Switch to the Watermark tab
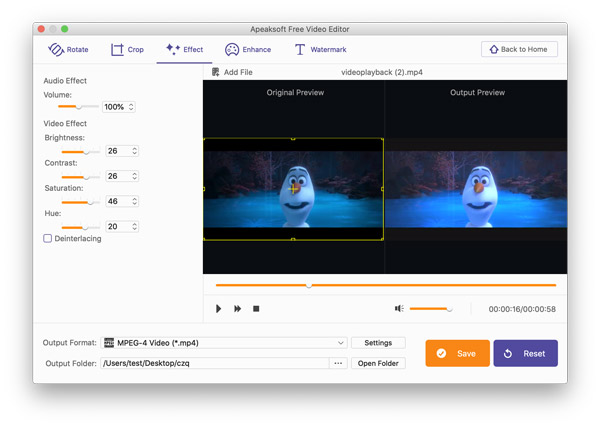Image resolution: width=600 pixels, height=427 pixels. (320, 49)
